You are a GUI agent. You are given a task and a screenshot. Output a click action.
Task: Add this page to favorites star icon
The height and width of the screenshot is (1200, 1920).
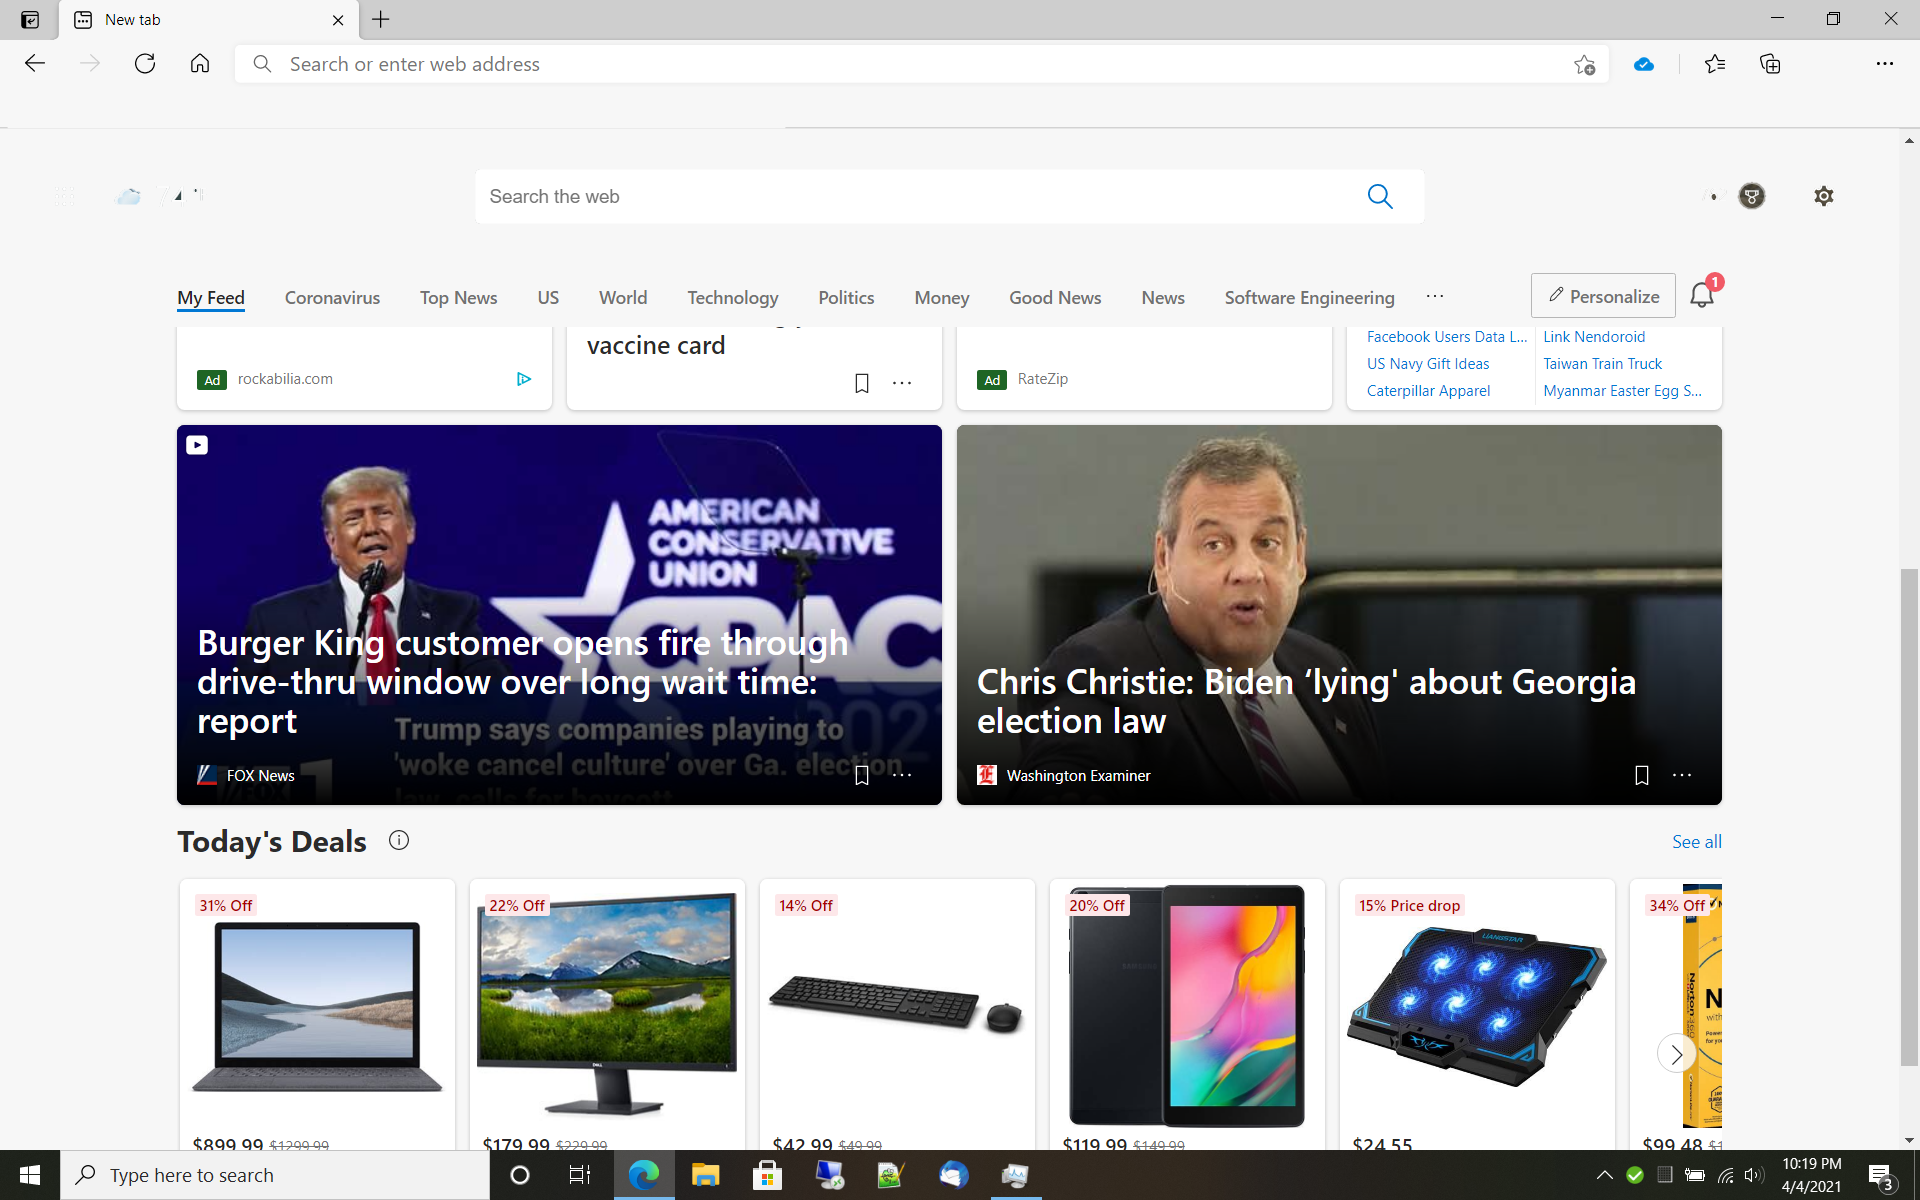click(1584, 65)
